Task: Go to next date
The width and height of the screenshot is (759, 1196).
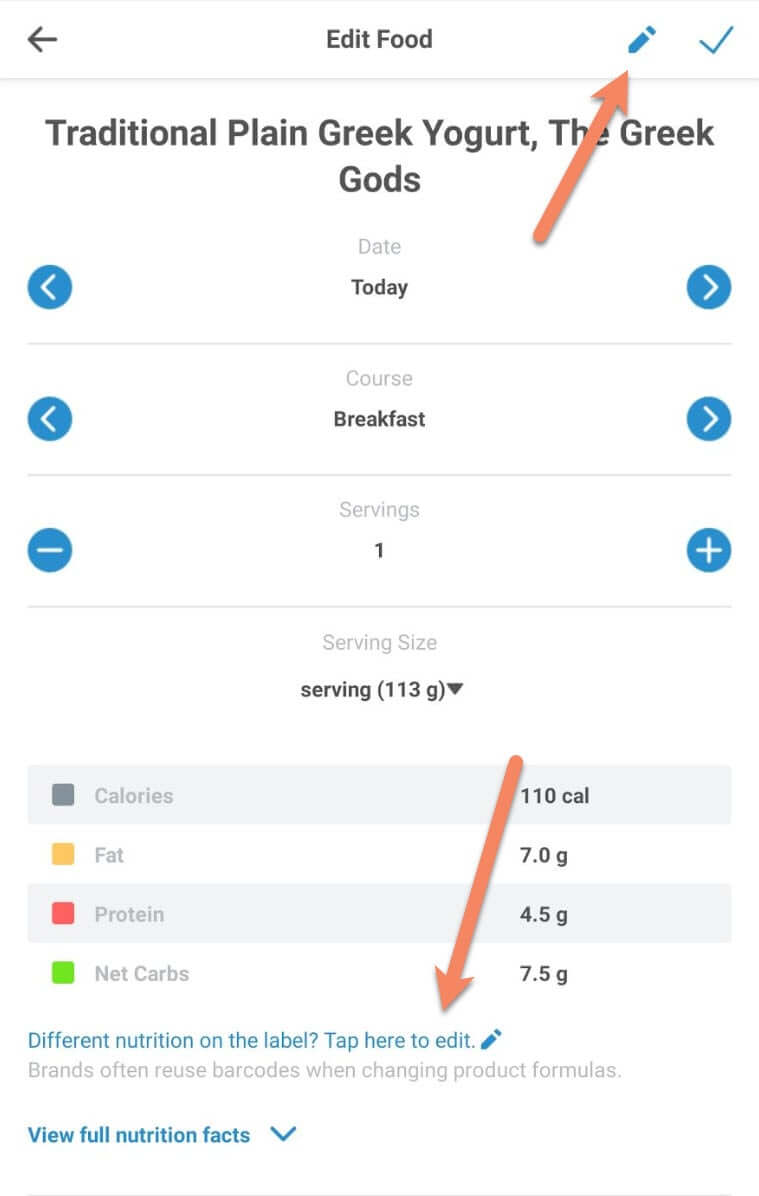Action: 708,288
